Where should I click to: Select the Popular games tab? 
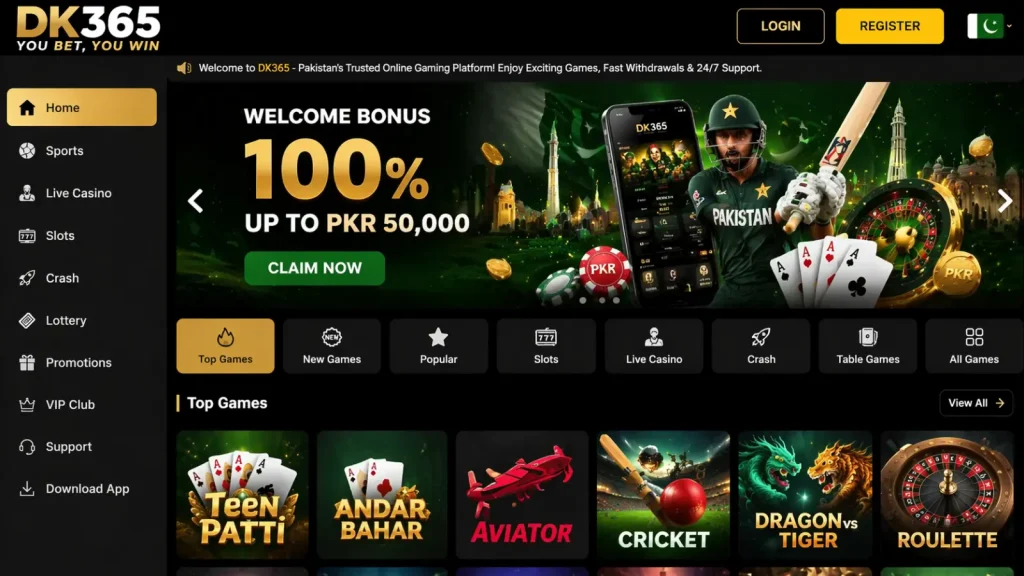pos(439,346)
